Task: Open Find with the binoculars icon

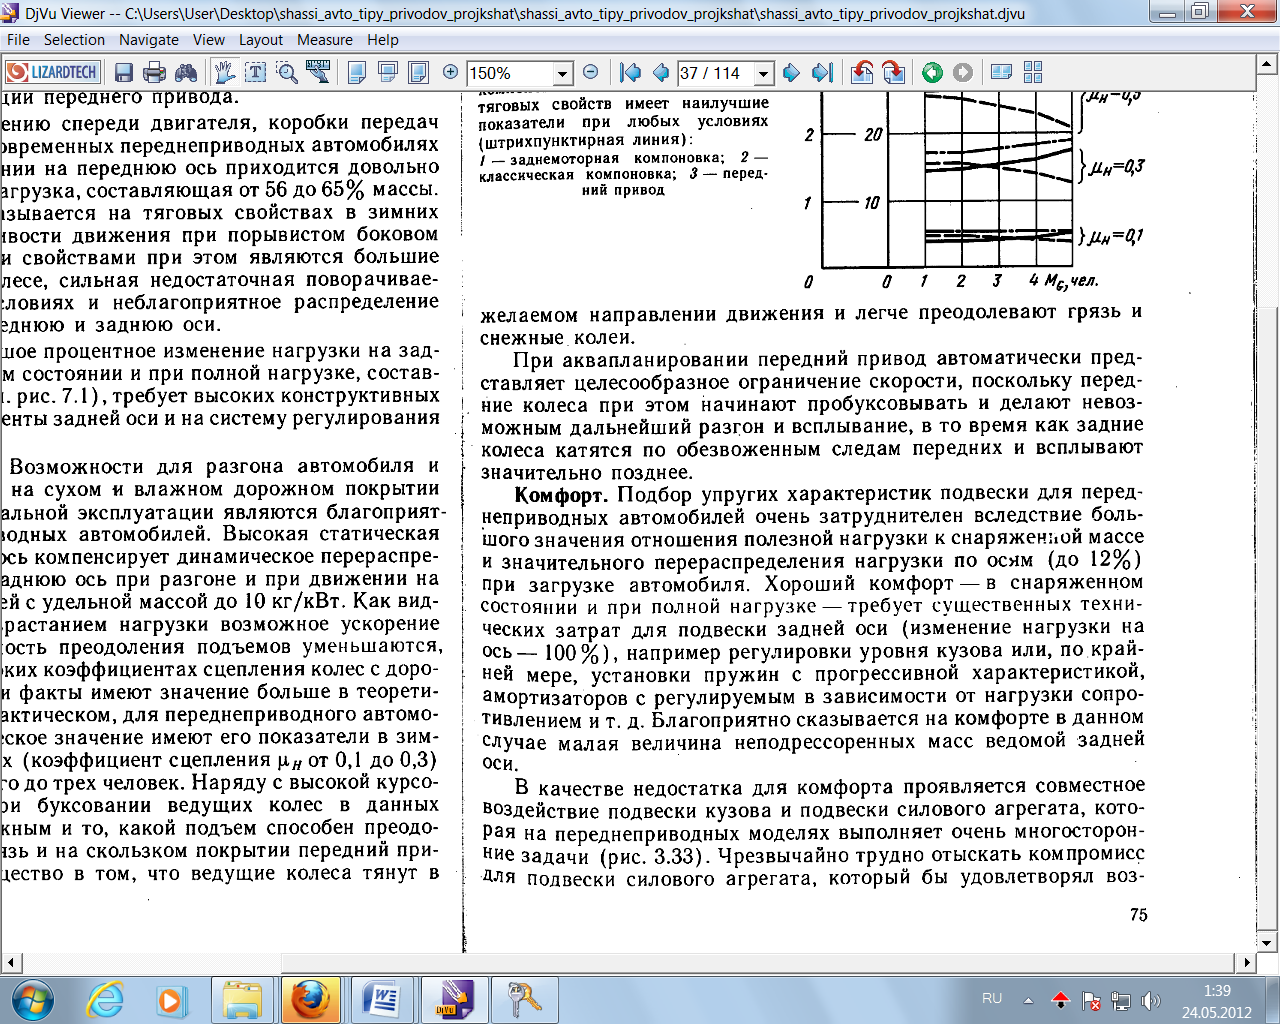Action: coord(186,72)
